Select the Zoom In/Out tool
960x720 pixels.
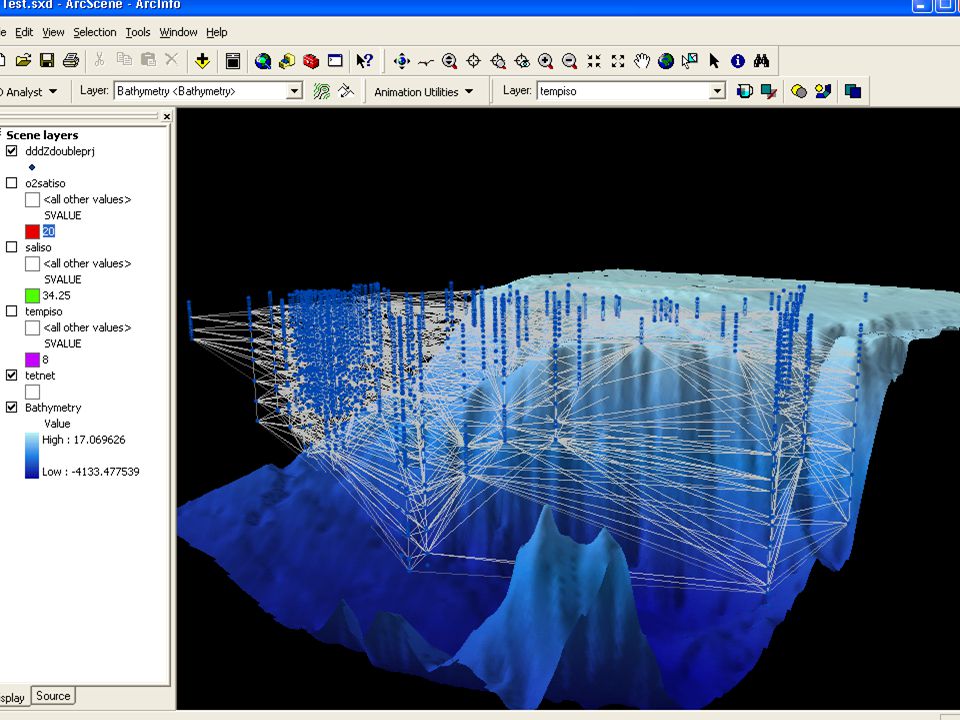coord(449,61)
